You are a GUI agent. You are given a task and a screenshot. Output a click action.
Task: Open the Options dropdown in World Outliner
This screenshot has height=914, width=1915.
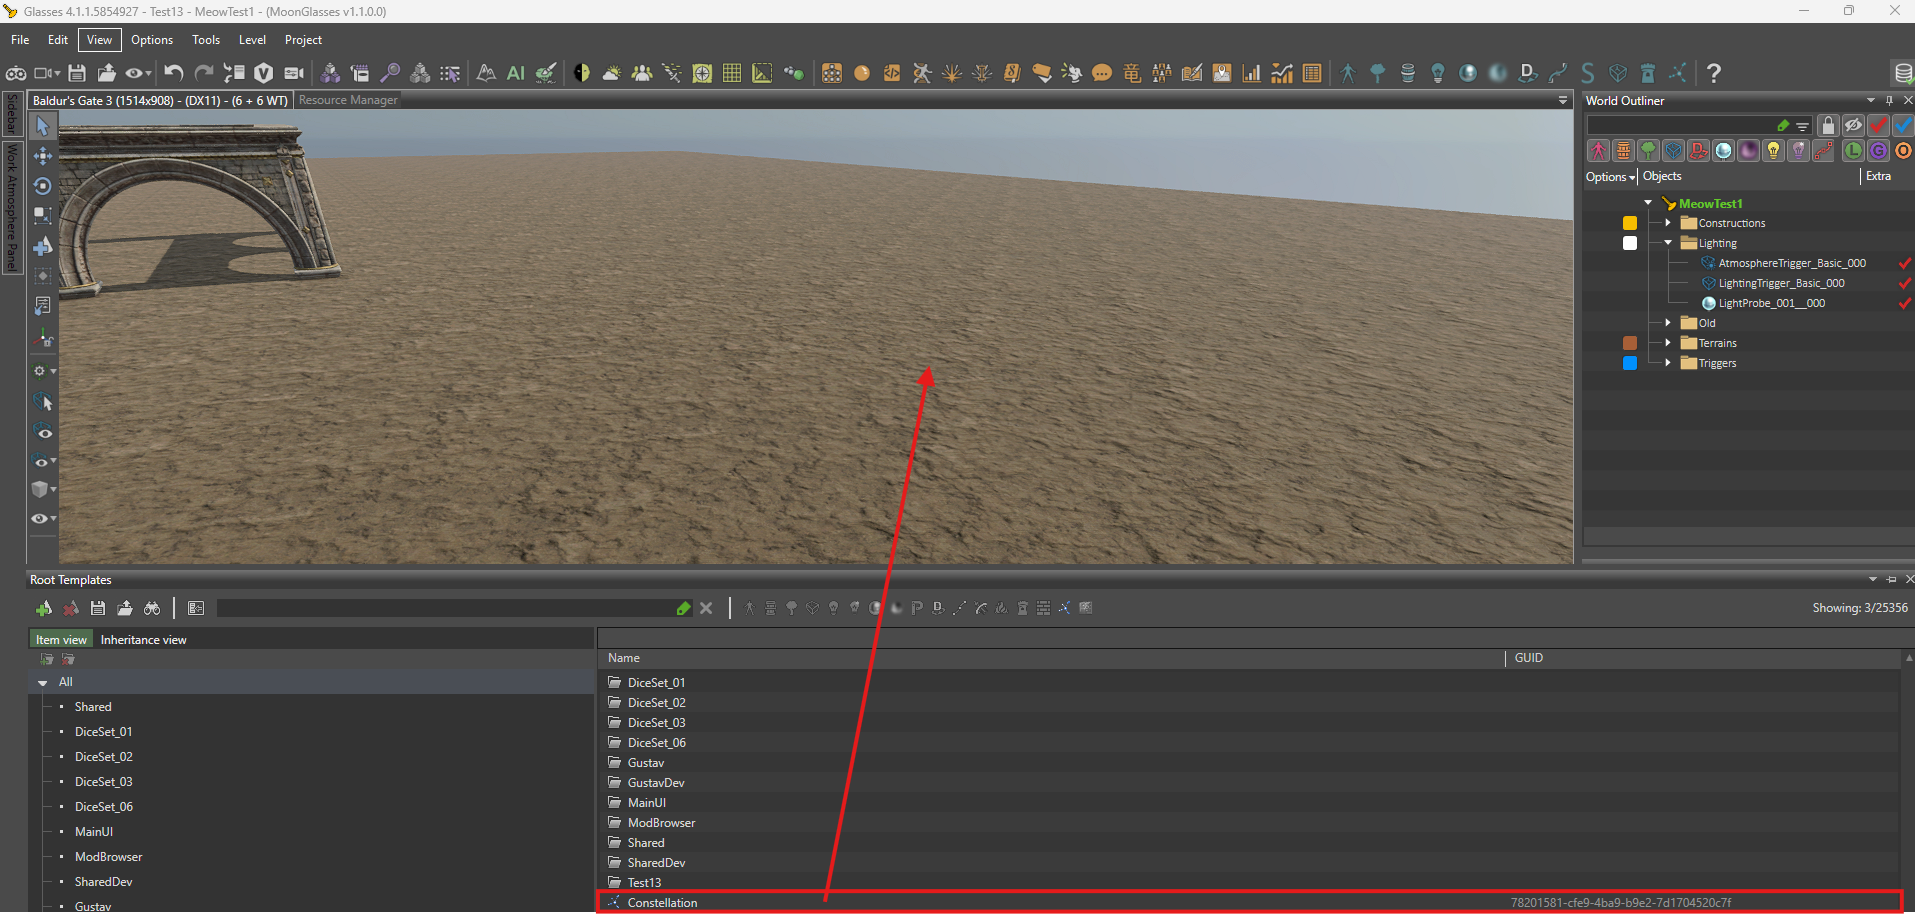(x=1610, y=177)
